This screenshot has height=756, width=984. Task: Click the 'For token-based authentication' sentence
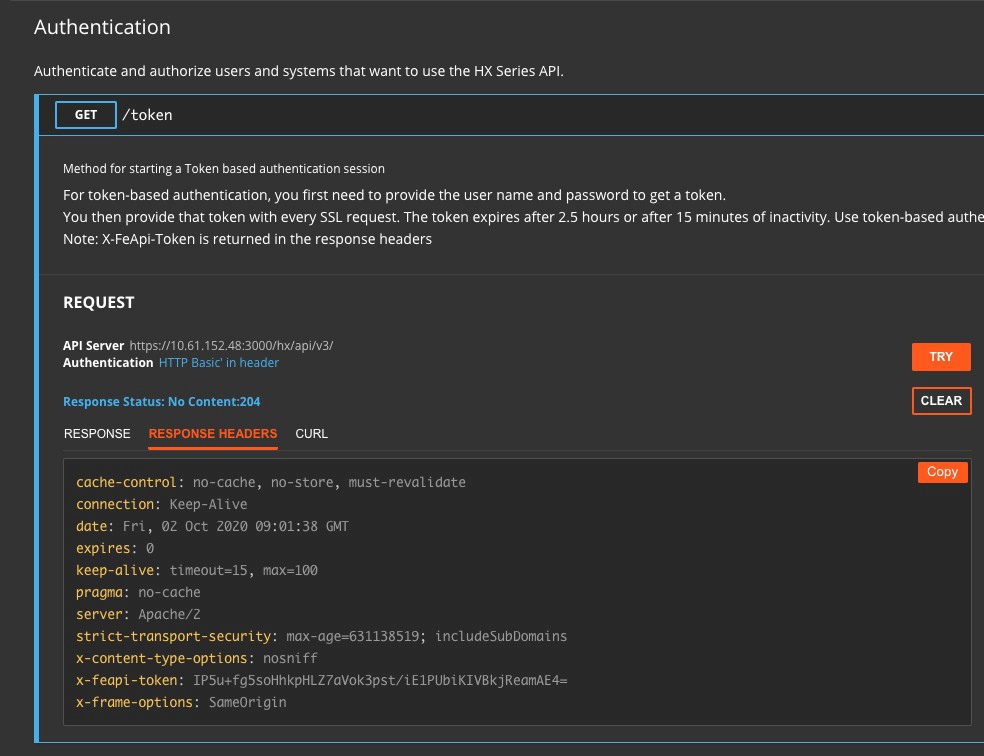[x=394, y=195]
